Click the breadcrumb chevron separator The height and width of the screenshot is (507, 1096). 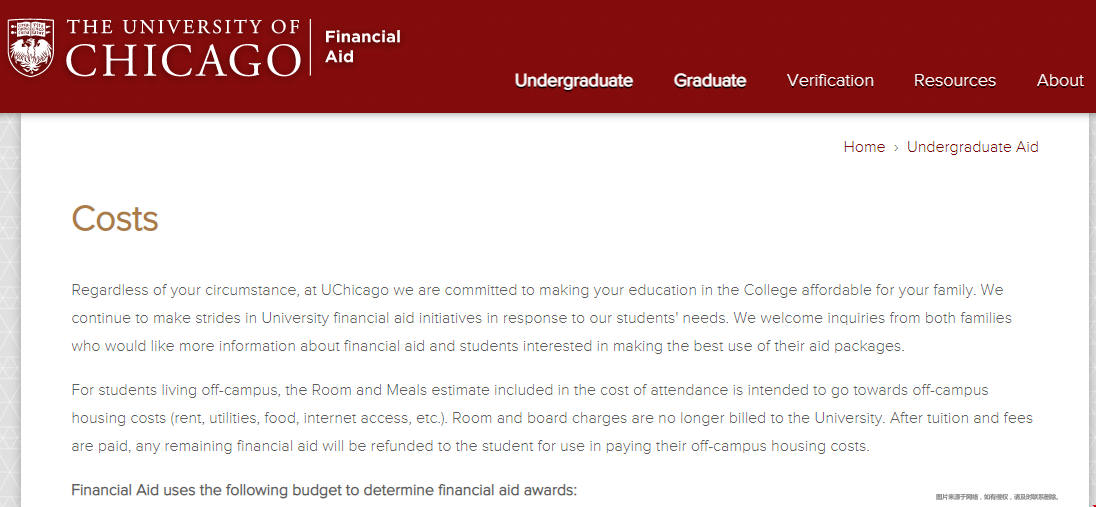point(895,148)
